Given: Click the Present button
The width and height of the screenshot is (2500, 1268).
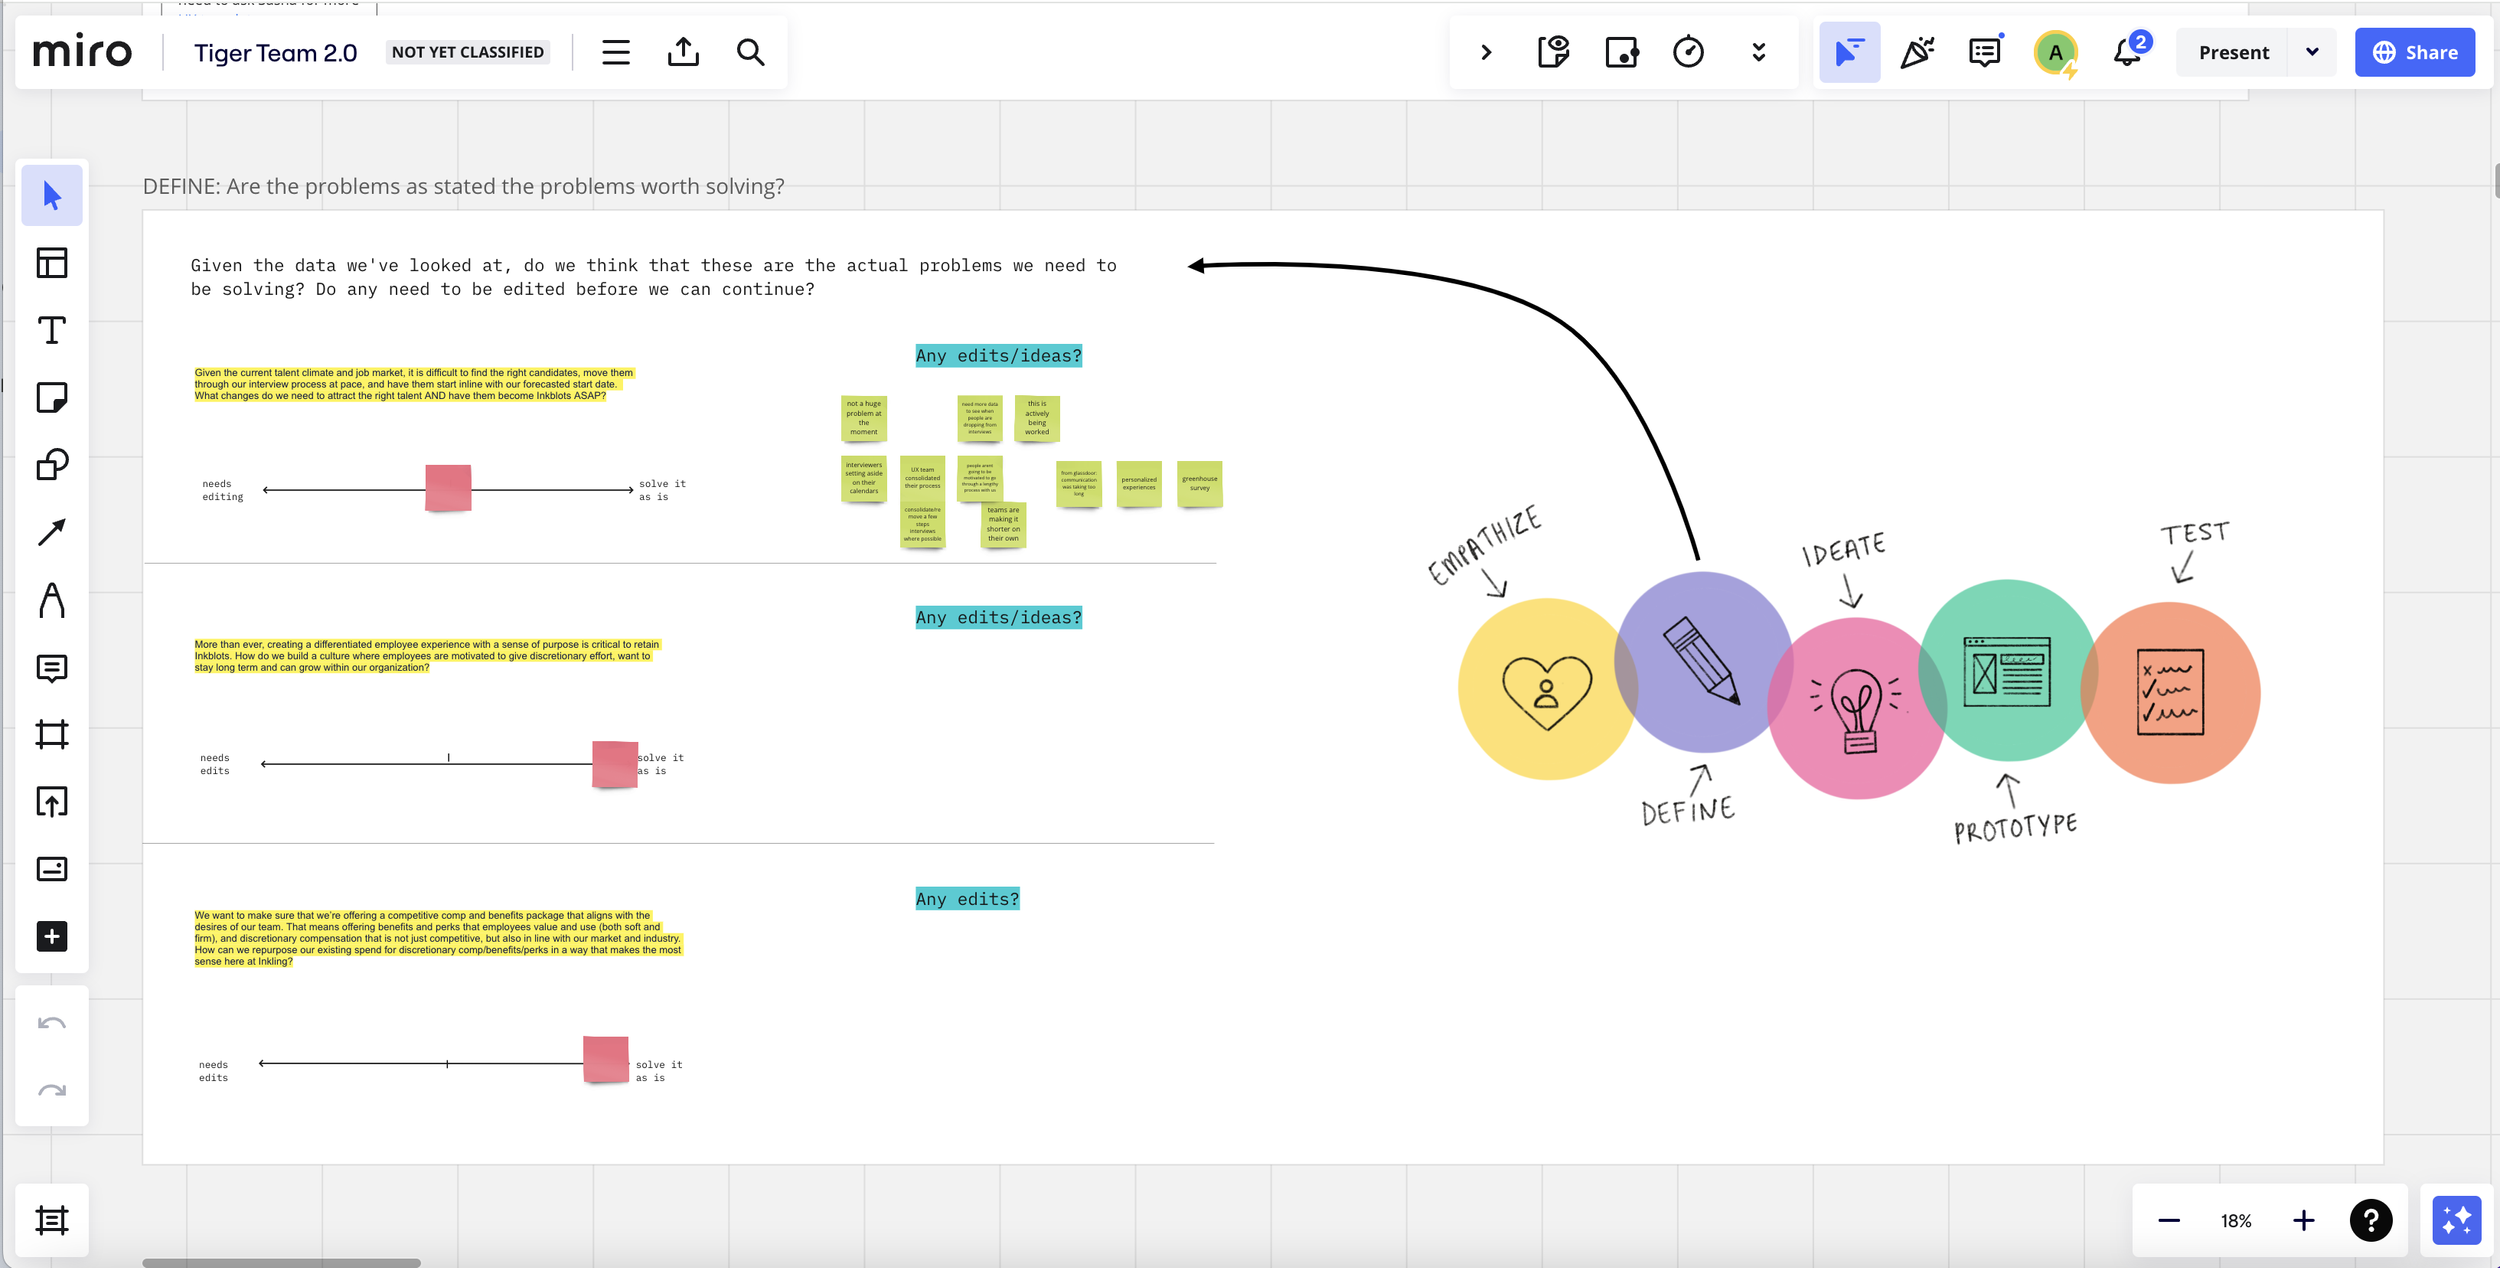Looking at the screenshot, I should pos(2233,52).
